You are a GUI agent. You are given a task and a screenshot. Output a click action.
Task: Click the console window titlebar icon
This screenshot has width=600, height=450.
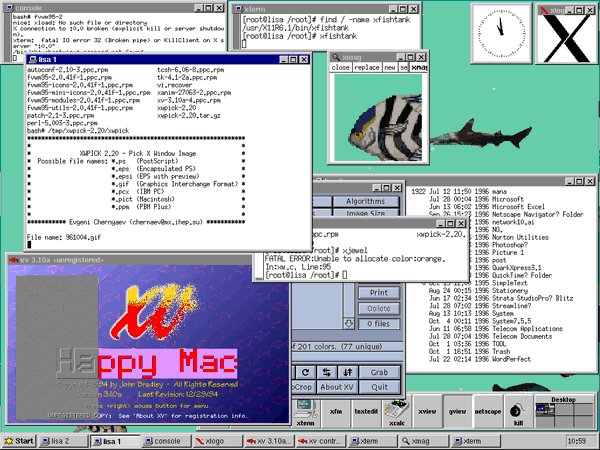coord(10,8)
